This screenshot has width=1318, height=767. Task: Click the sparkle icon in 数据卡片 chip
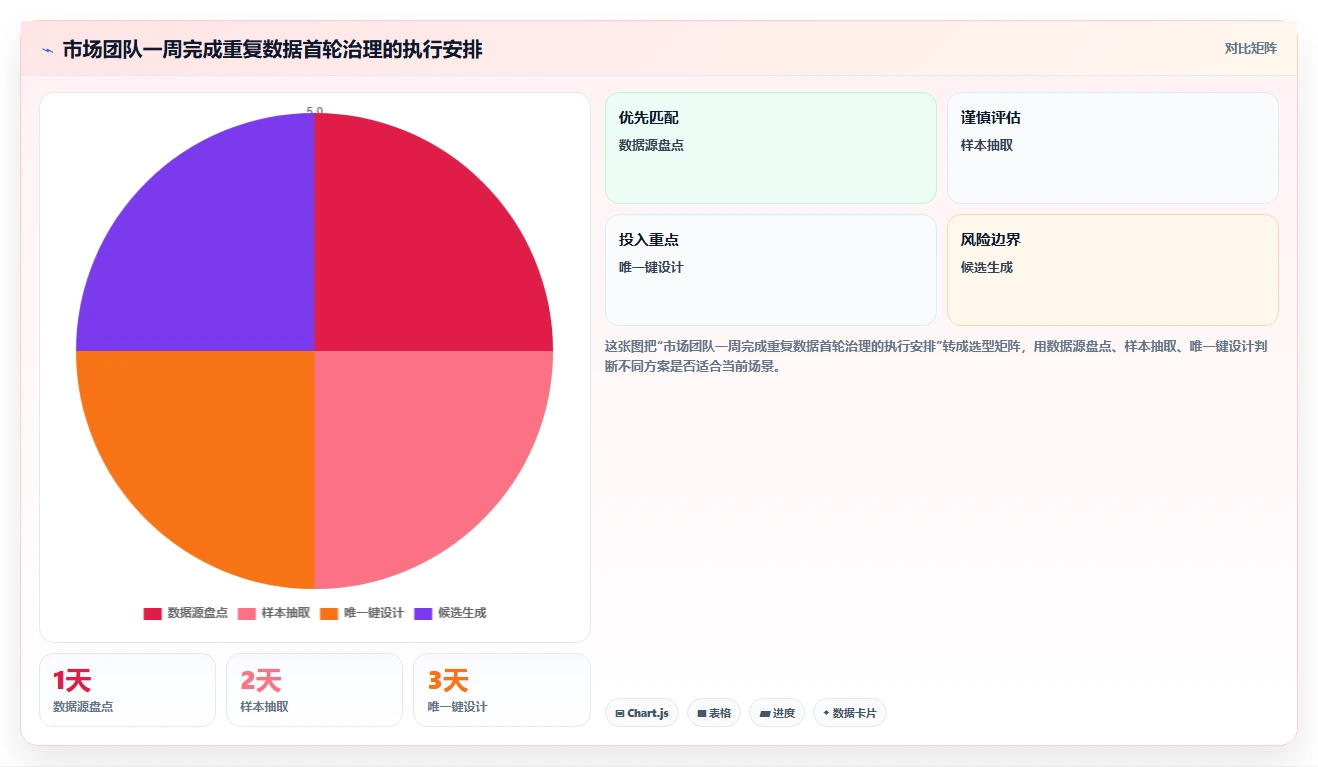click(826, 713)
